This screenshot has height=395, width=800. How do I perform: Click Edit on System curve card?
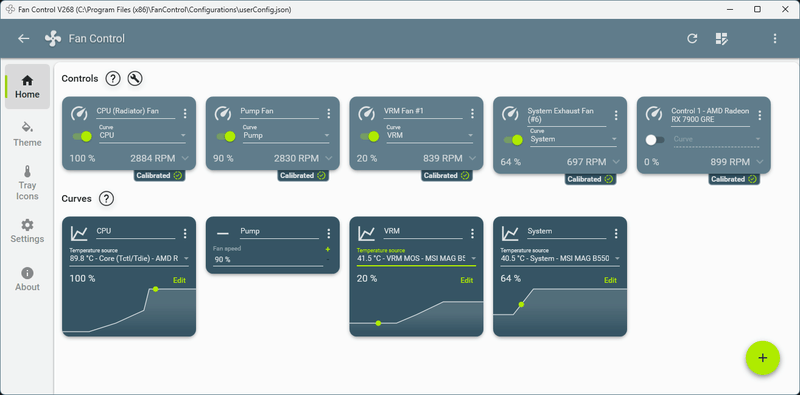tap(610, 280)
